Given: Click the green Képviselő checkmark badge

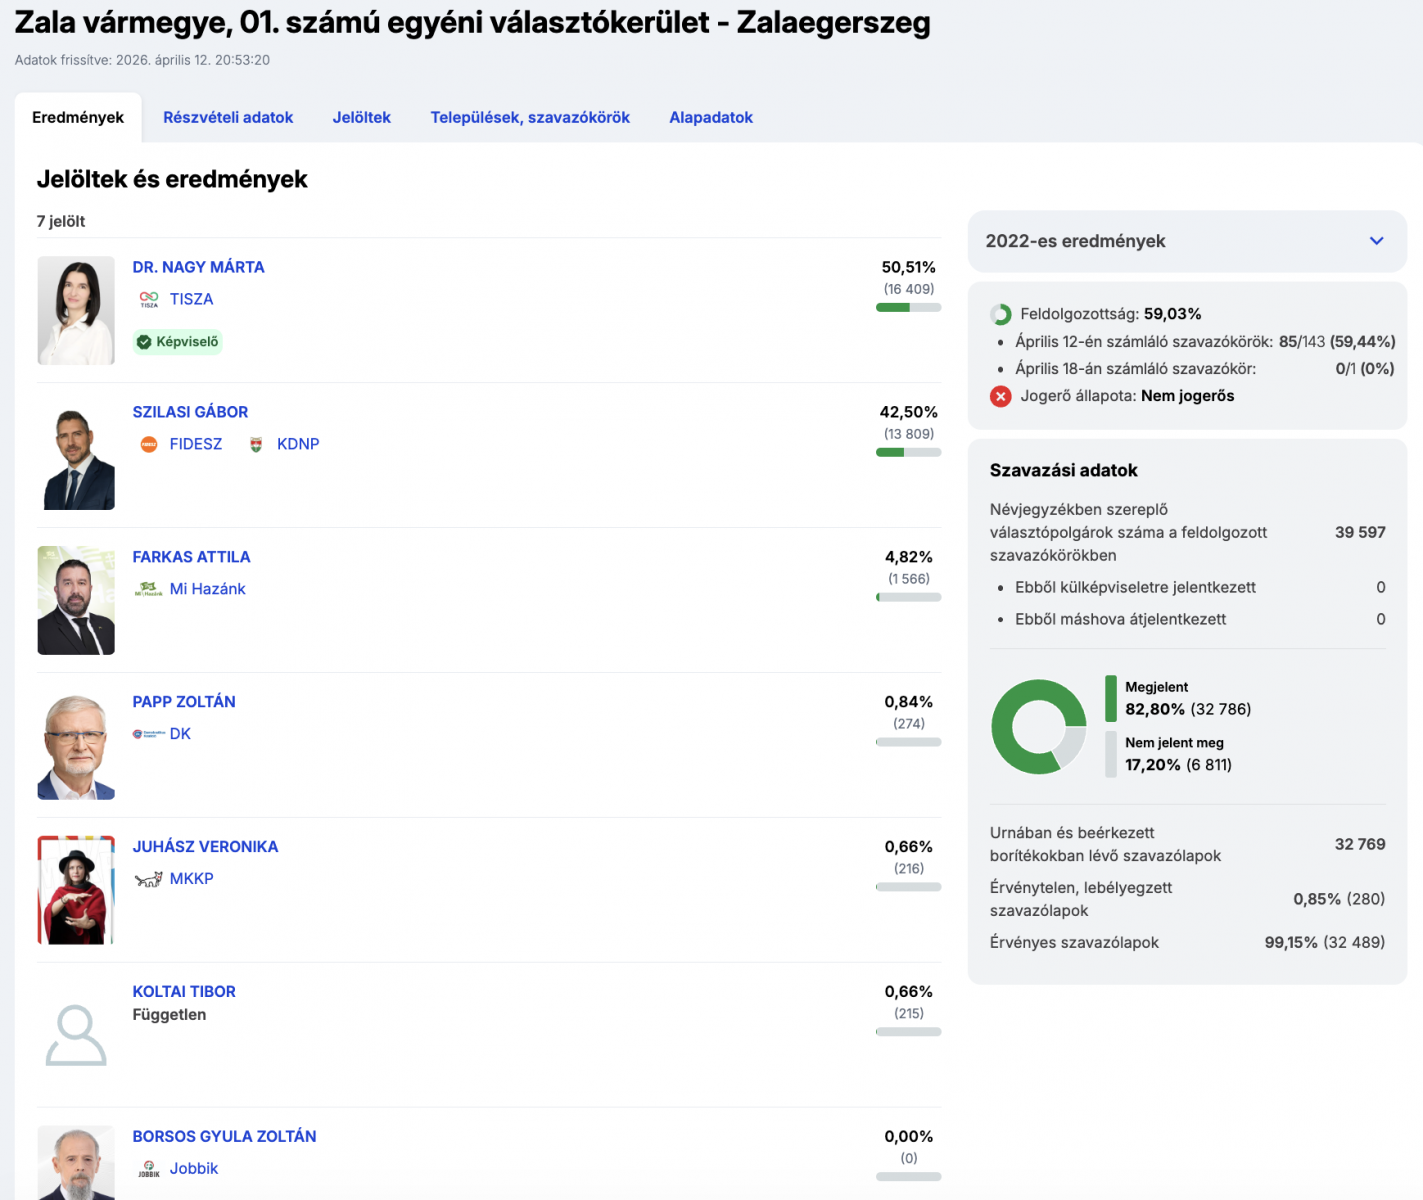Looking at the screenshot, I should pos(178,342).
